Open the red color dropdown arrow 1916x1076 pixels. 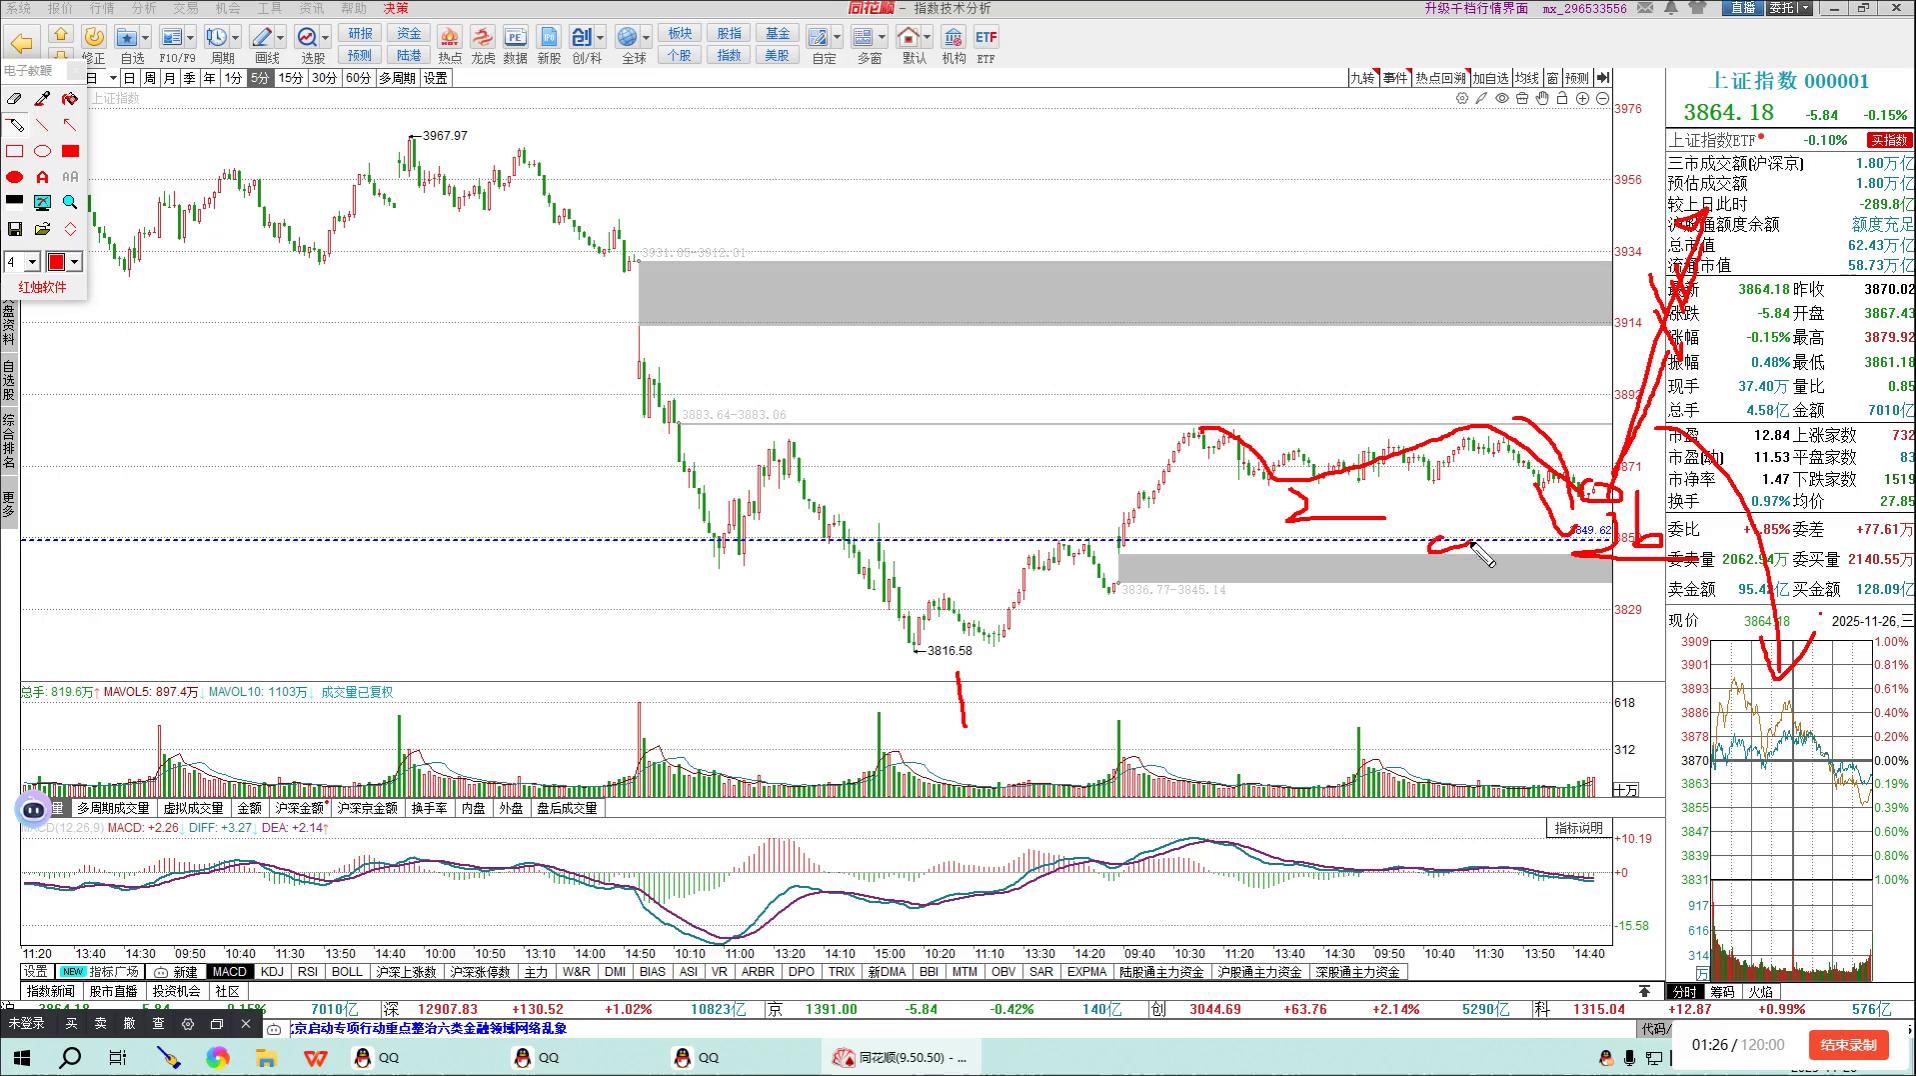click(75, 262)
